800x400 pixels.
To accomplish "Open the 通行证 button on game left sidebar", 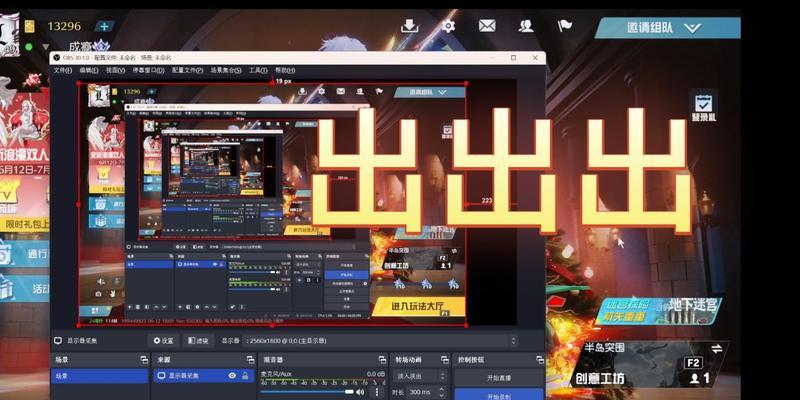I will [24, 254].
